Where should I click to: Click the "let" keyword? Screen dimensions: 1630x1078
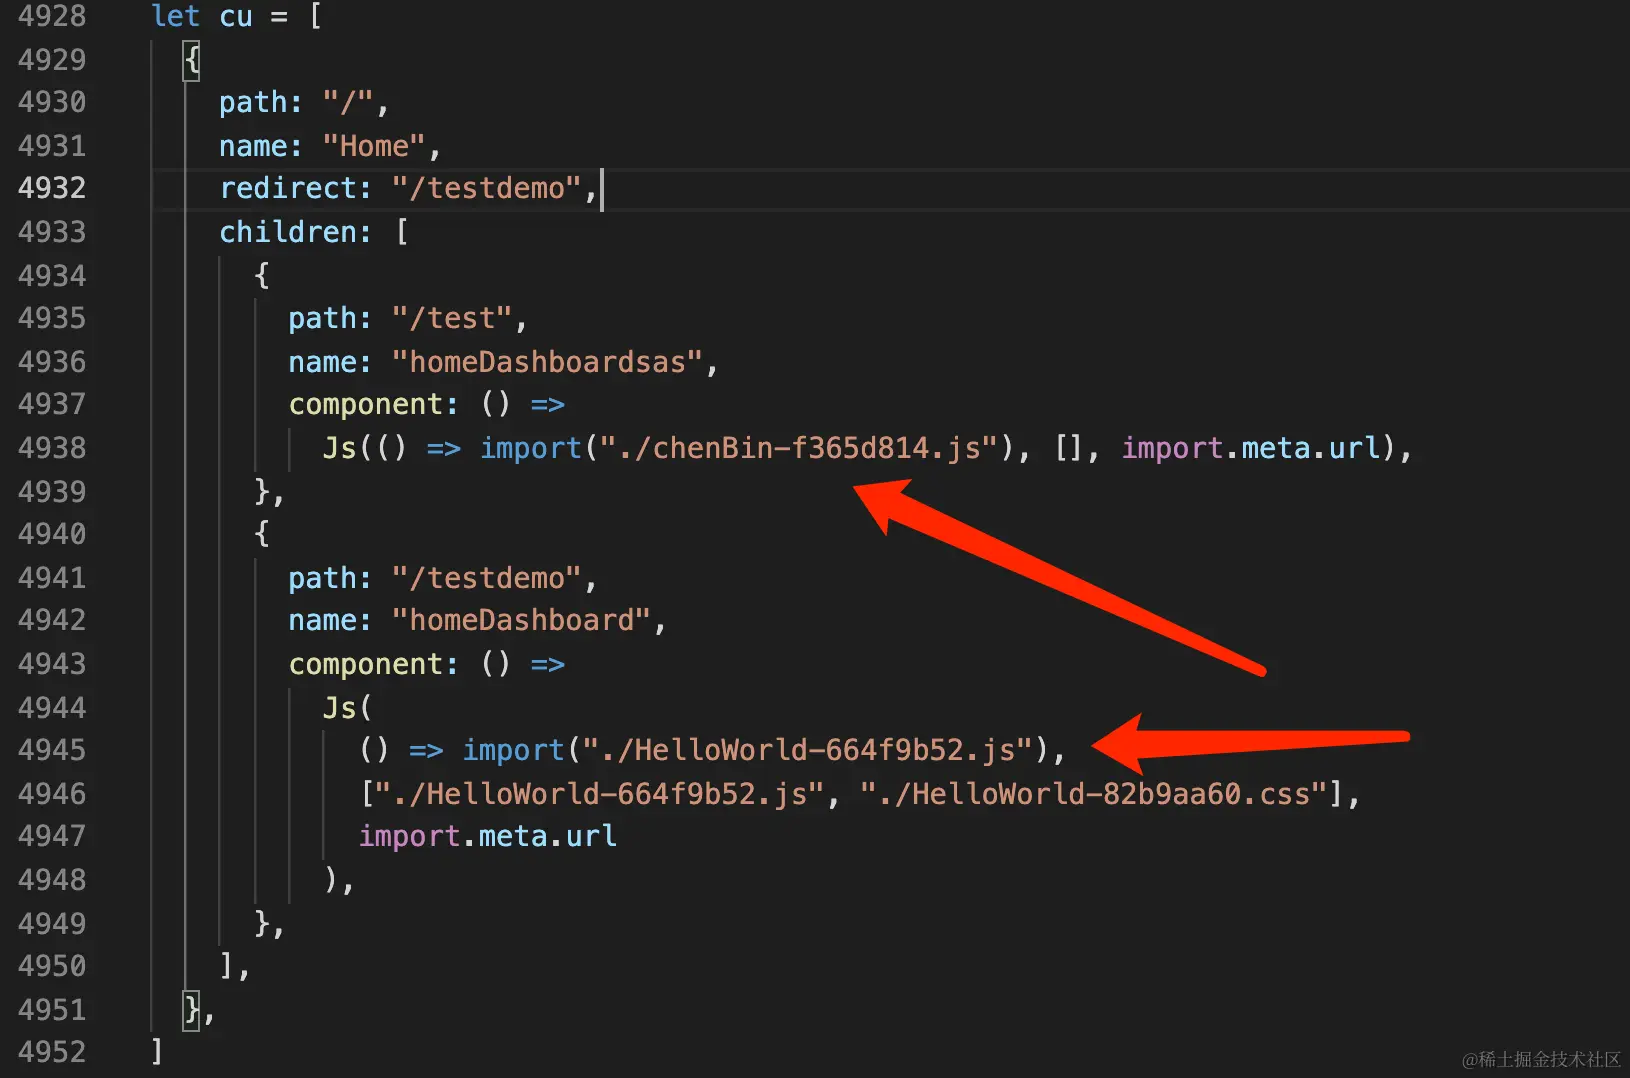click(176, 16)
